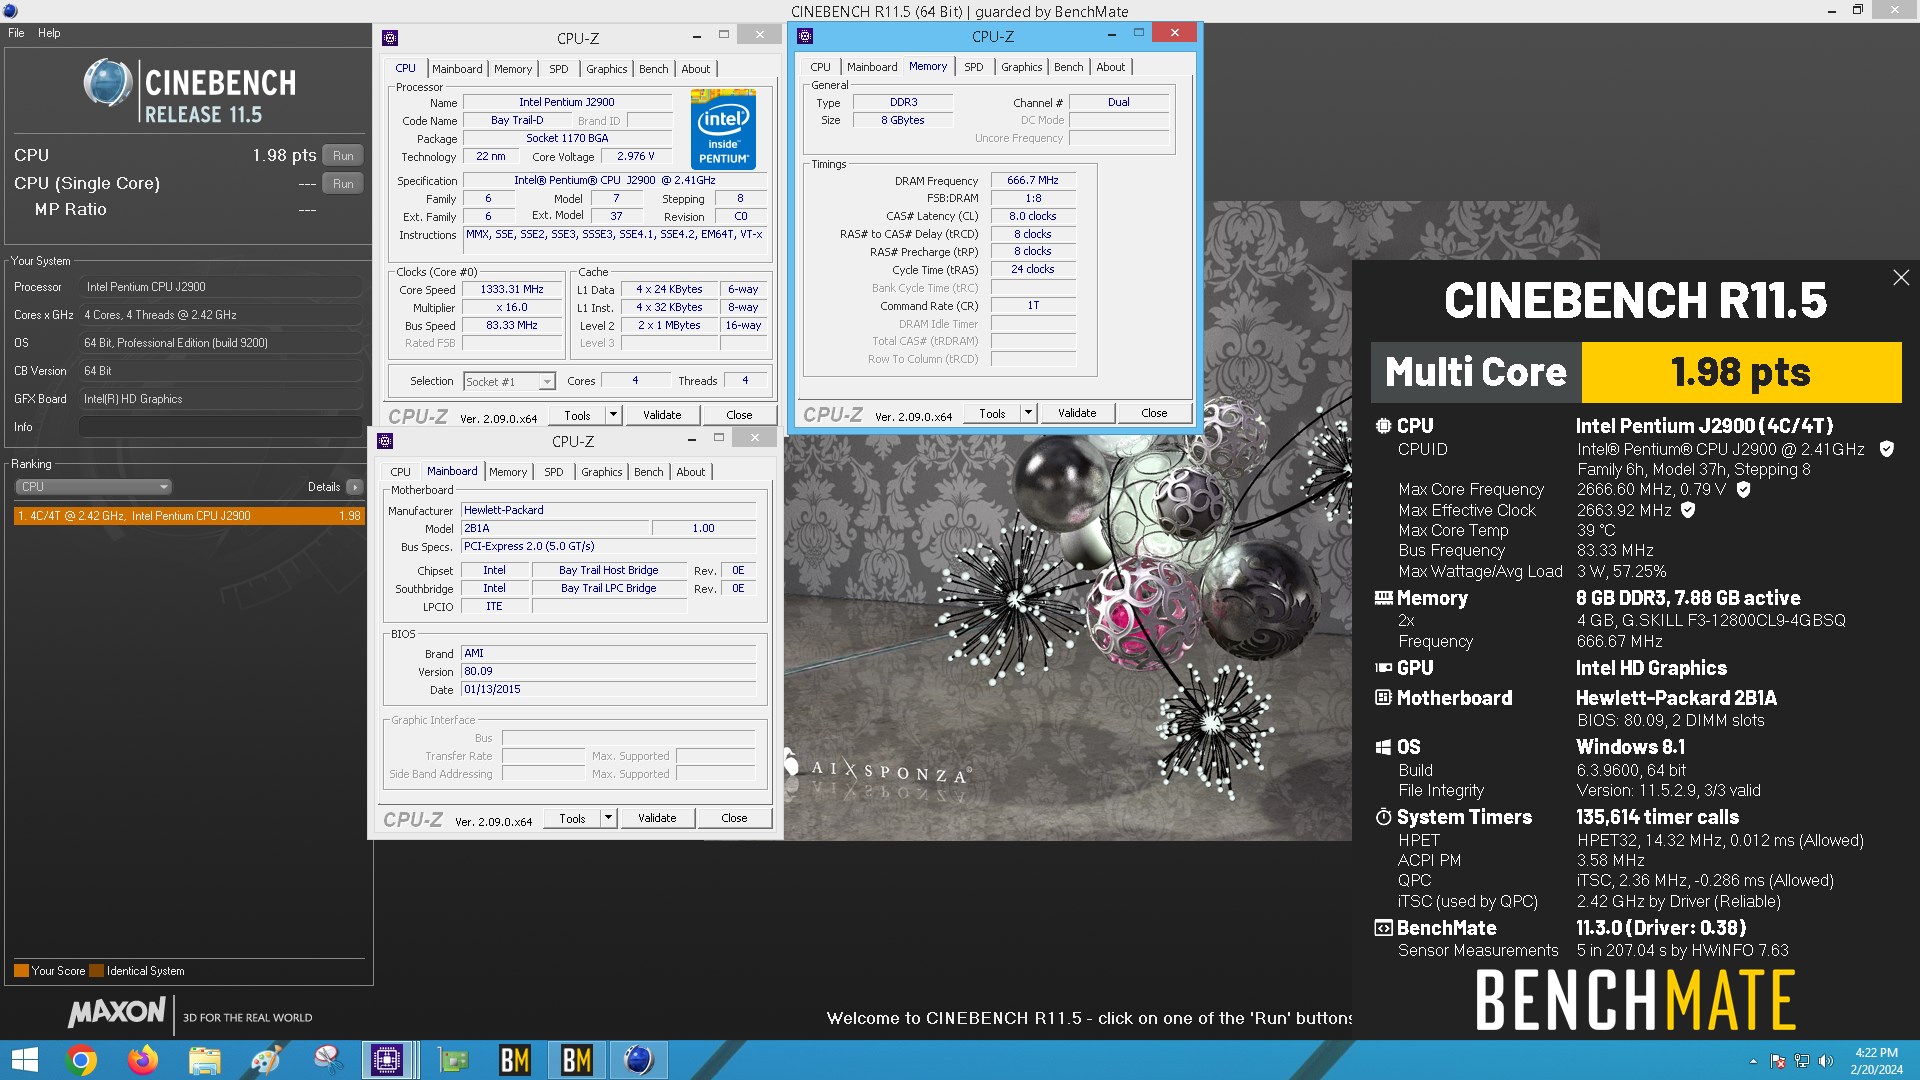The height and width of the screenshot is (1080, 1920).
Task: Click the Info input field
Action: pos(221,427)
